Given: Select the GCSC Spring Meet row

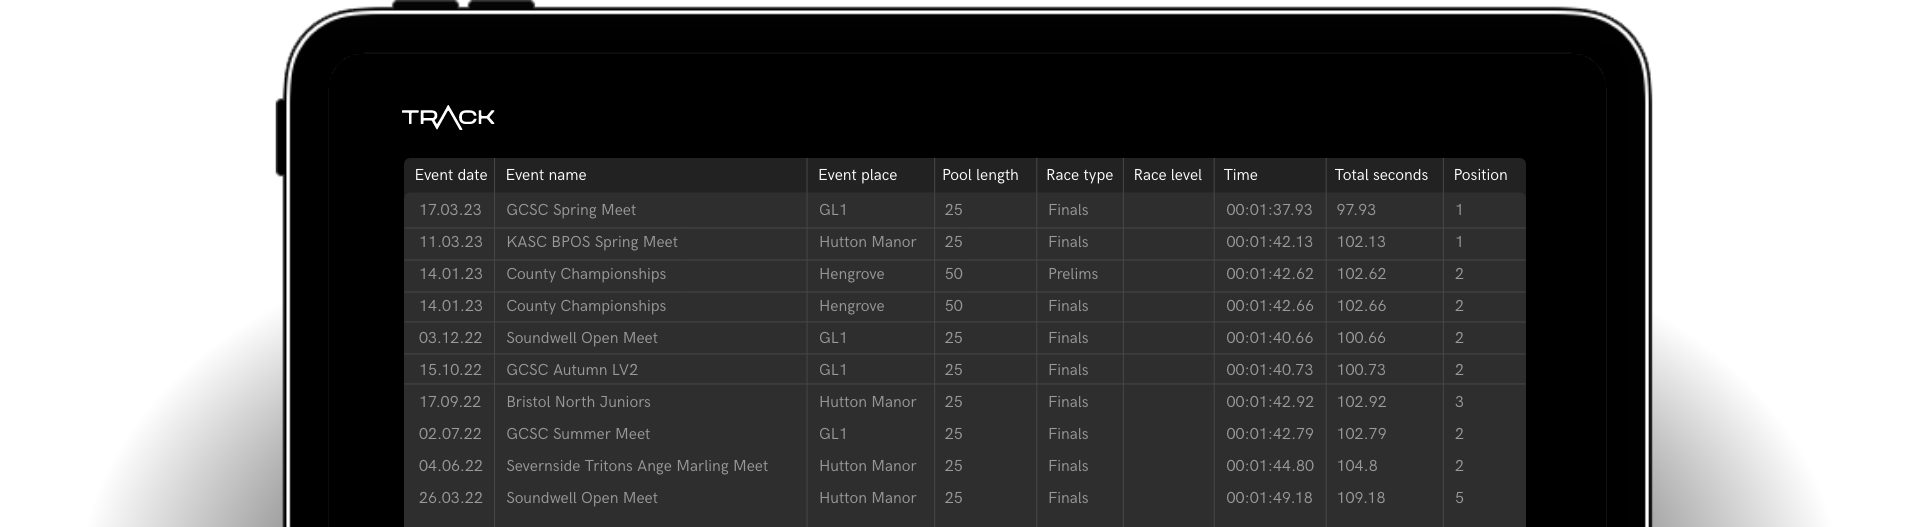Looking at the screenshot, I should 571,210.
